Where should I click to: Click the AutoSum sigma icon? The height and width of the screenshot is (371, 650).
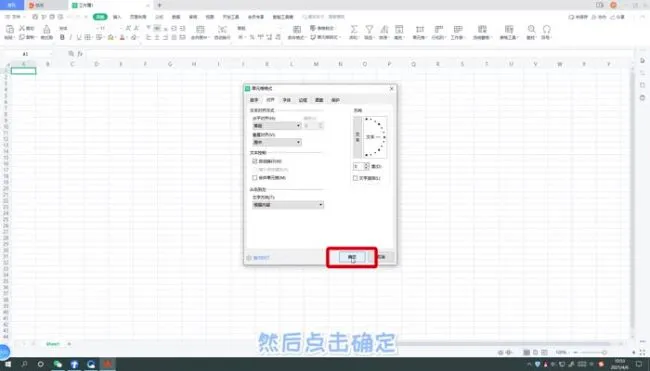pos(354,29)
